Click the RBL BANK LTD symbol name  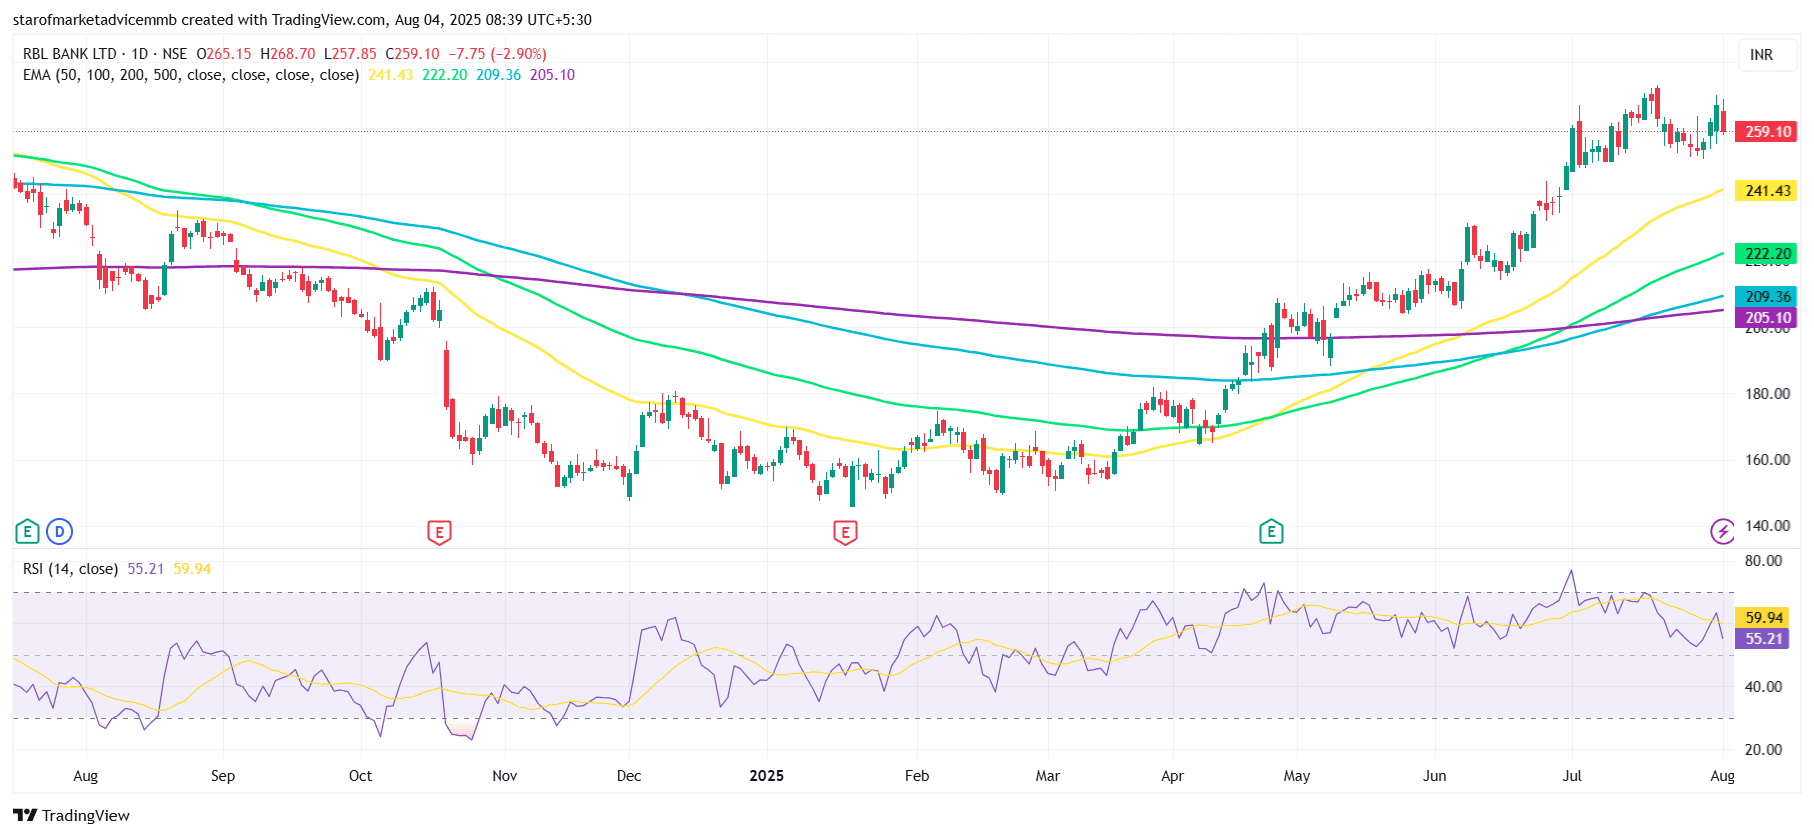click(70, 54)
